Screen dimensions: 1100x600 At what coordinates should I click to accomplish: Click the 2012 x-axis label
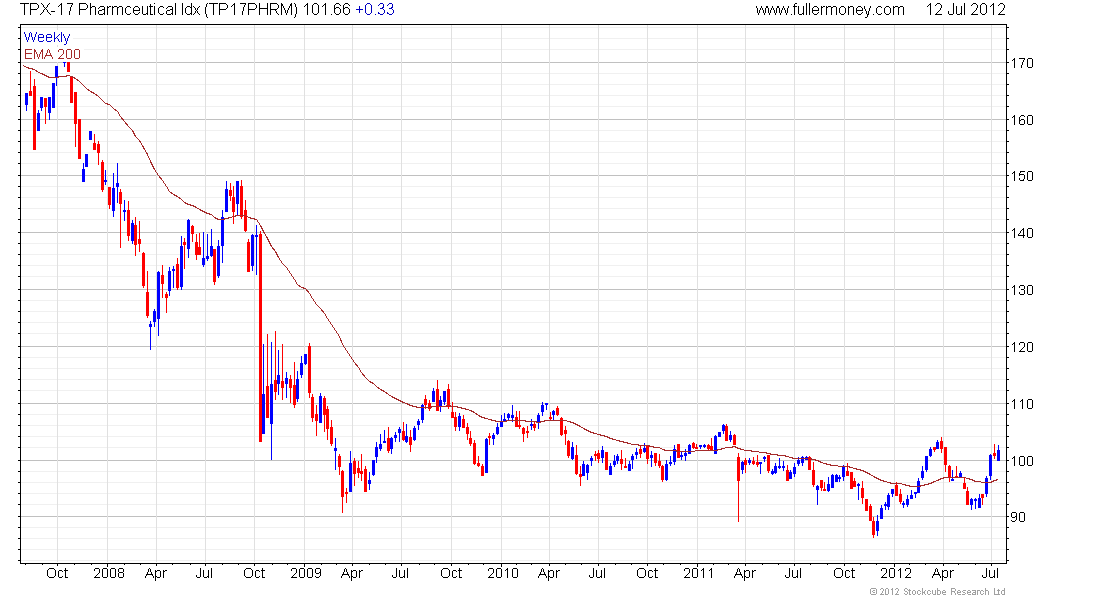click(896, 573)
